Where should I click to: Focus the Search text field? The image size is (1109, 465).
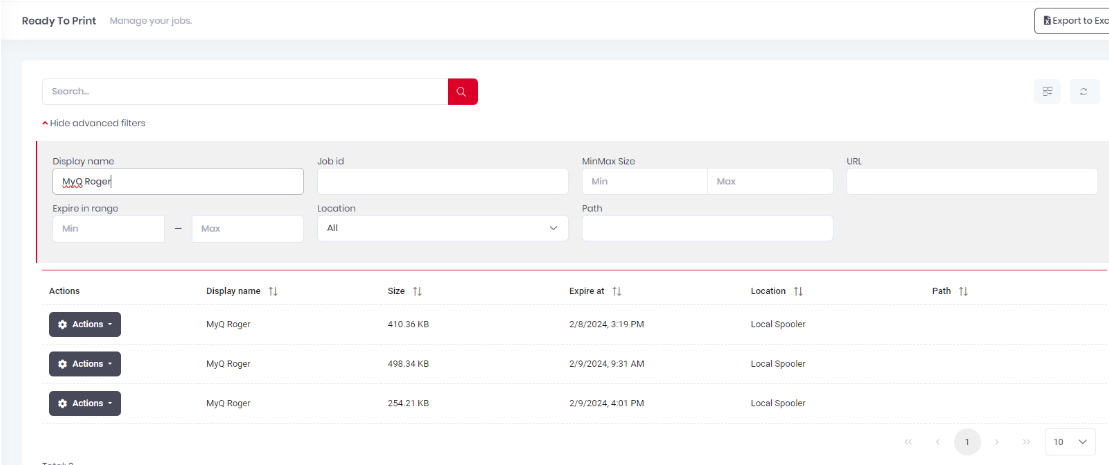[245, 91]
